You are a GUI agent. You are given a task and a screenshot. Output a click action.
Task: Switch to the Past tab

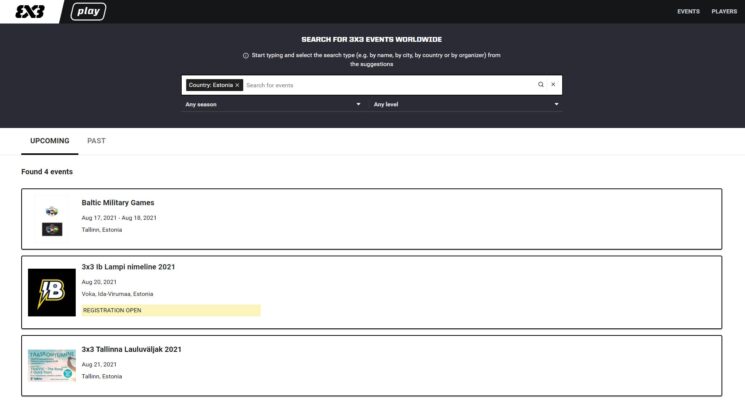pos(96,141)
